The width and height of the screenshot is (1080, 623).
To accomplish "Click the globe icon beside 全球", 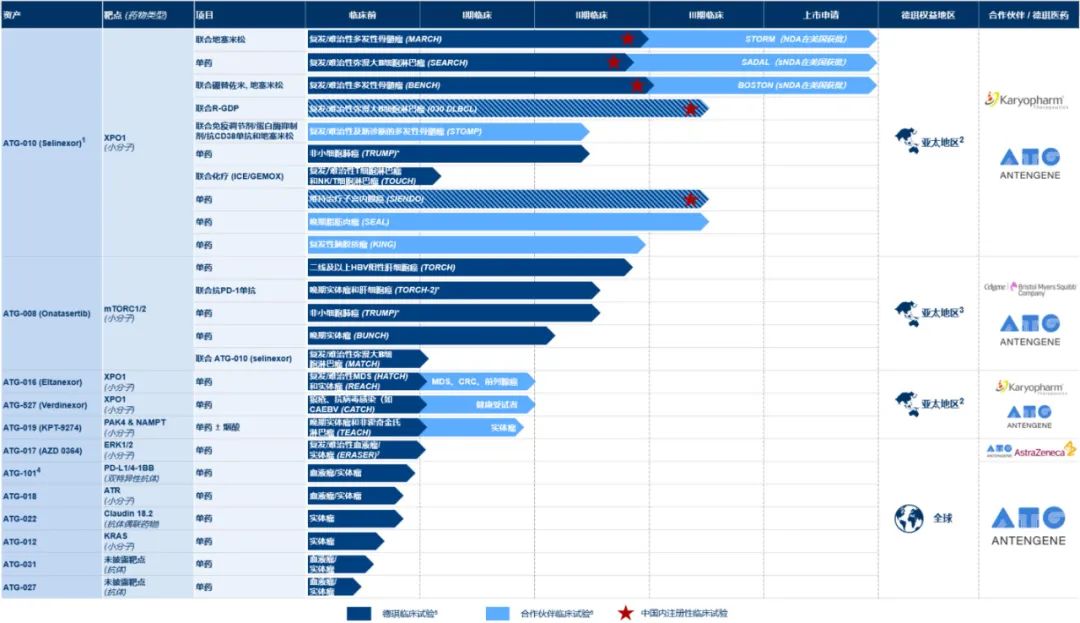I will tap(908, 518).
